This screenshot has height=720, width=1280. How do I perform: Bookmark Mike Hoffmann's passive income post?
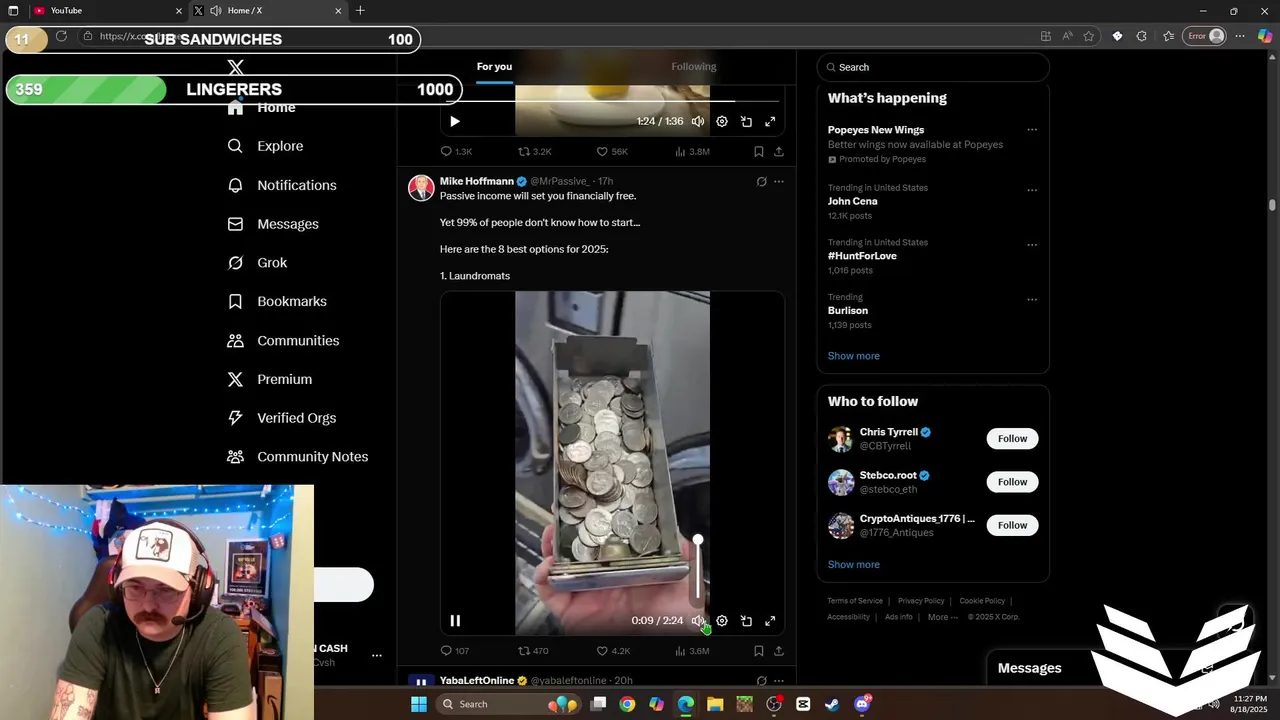pos(759,651)
